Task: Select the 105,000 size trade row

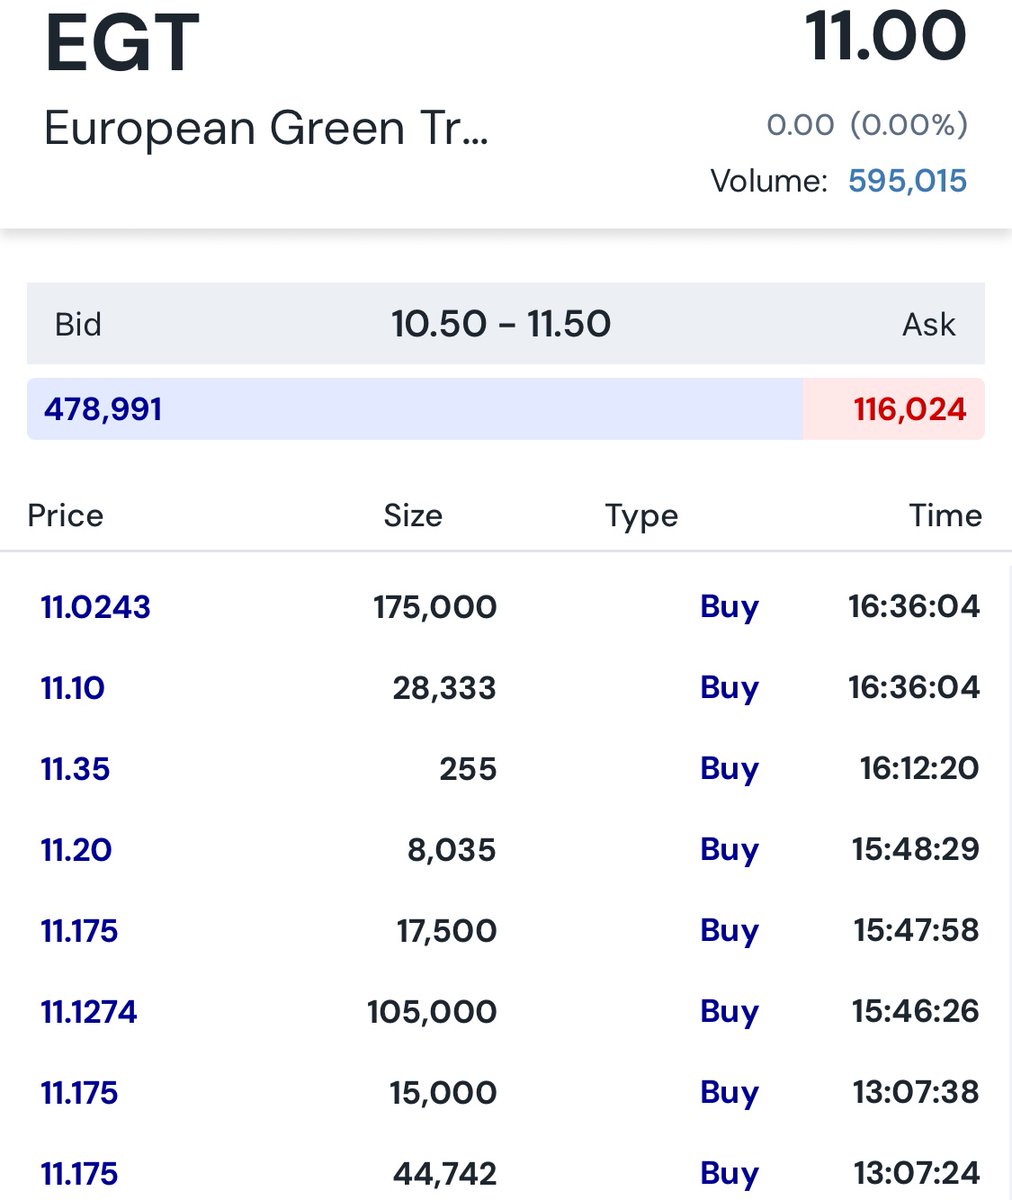Action: 506,1012
